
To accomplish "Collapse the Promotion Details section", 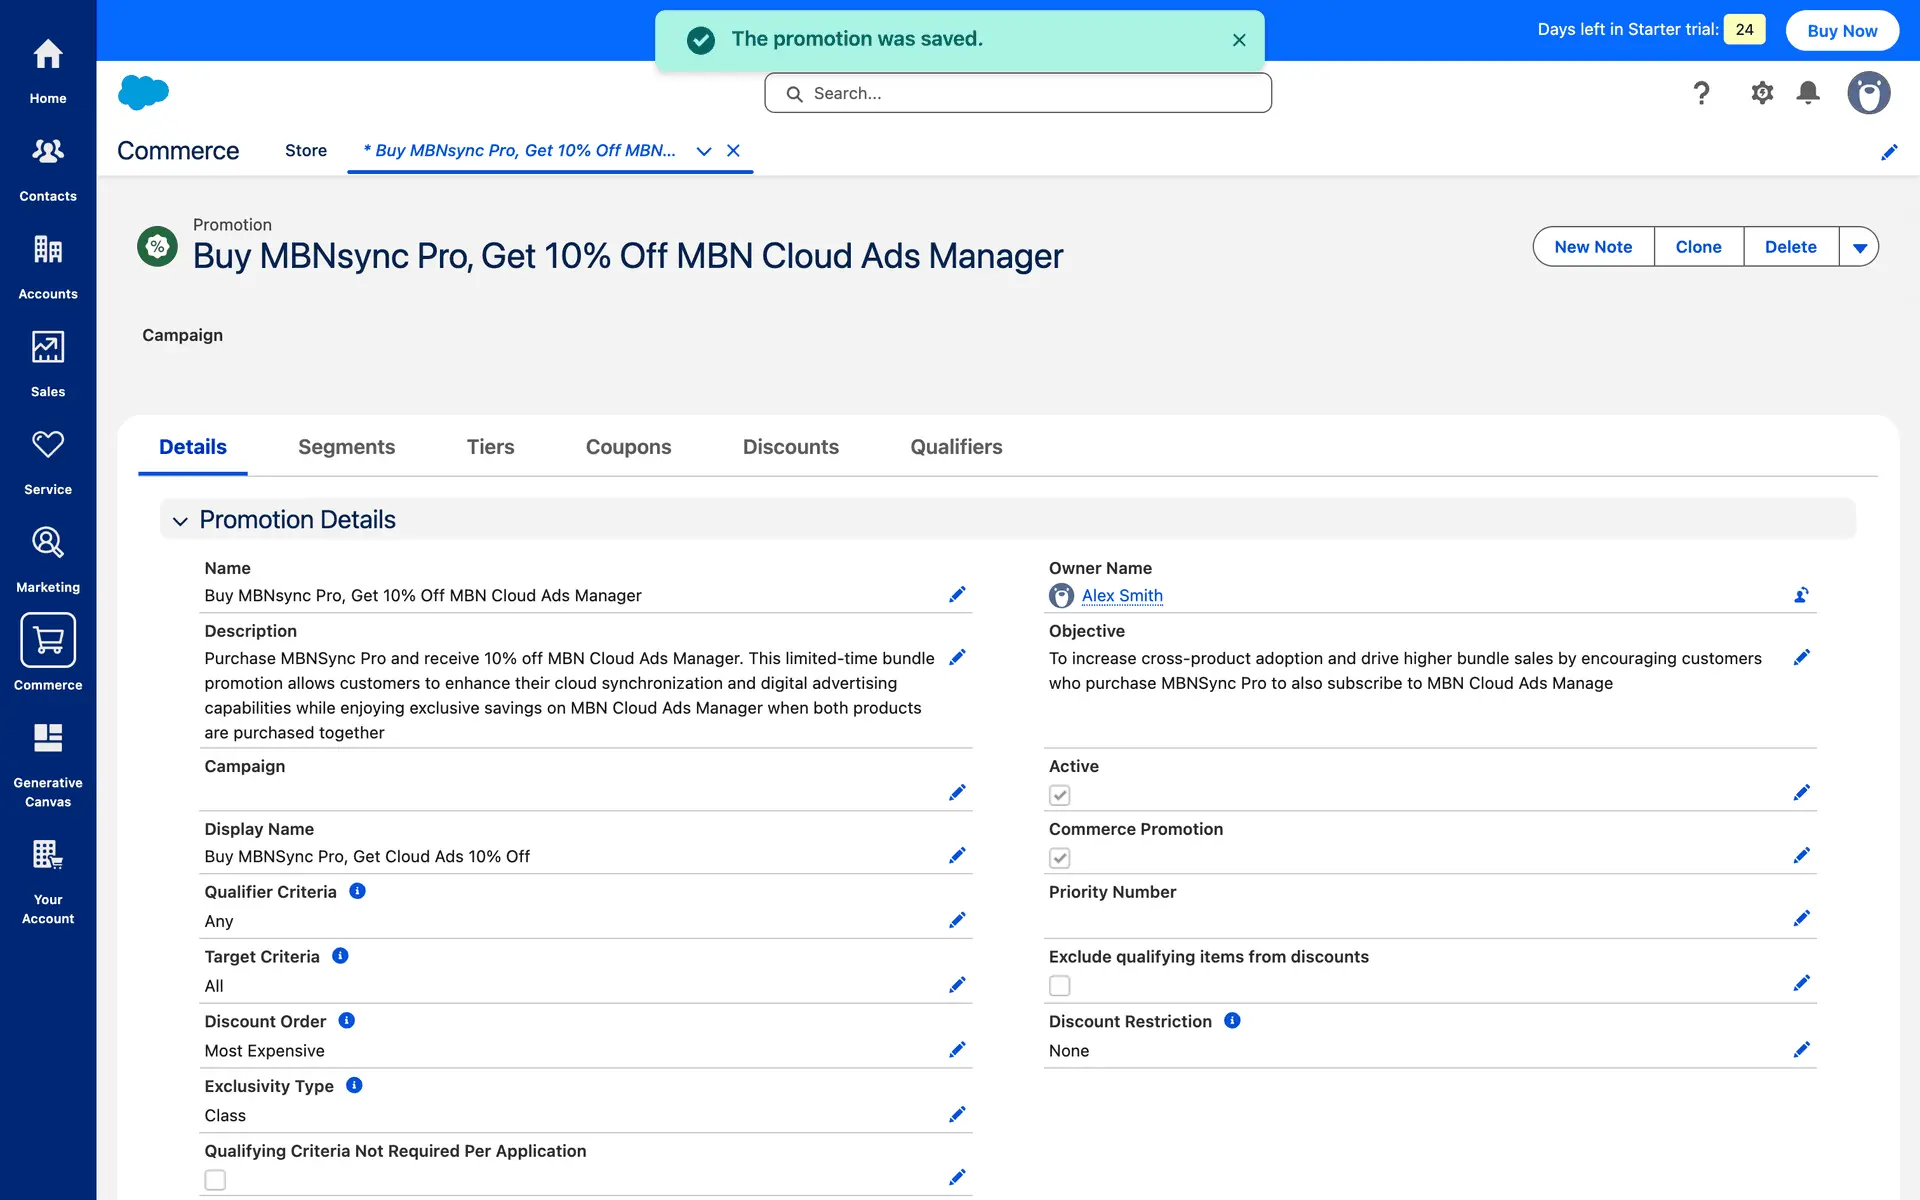I will (x=180, y=521).
